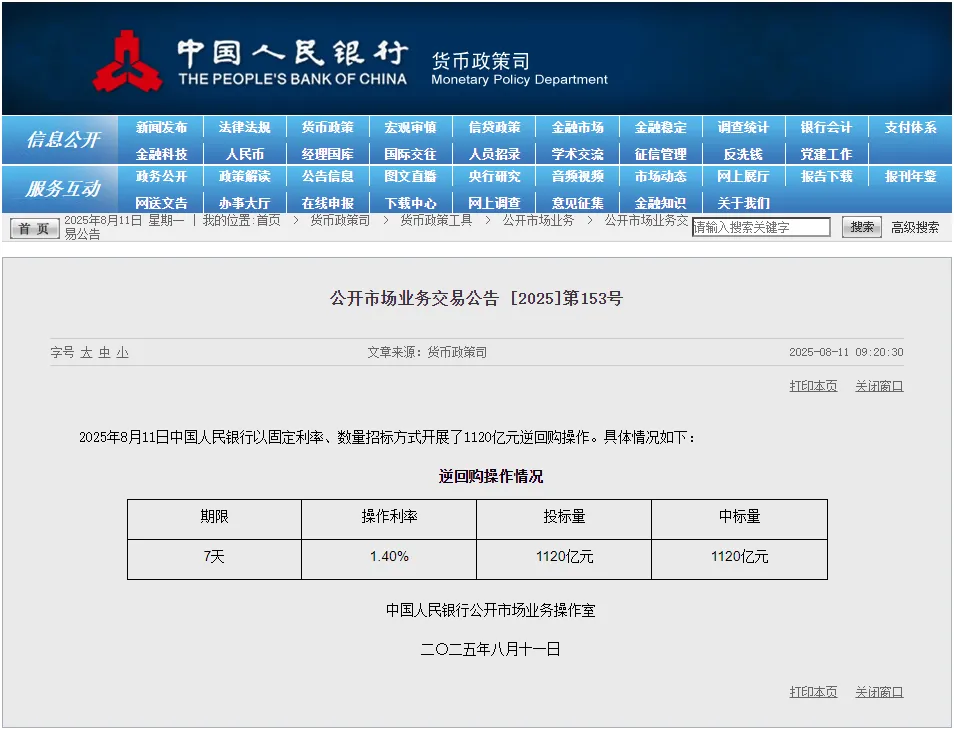The width and height of the screenshot is (954, 730).
Task: Click the top 打印本页 print link
Action: click(813, 386)
